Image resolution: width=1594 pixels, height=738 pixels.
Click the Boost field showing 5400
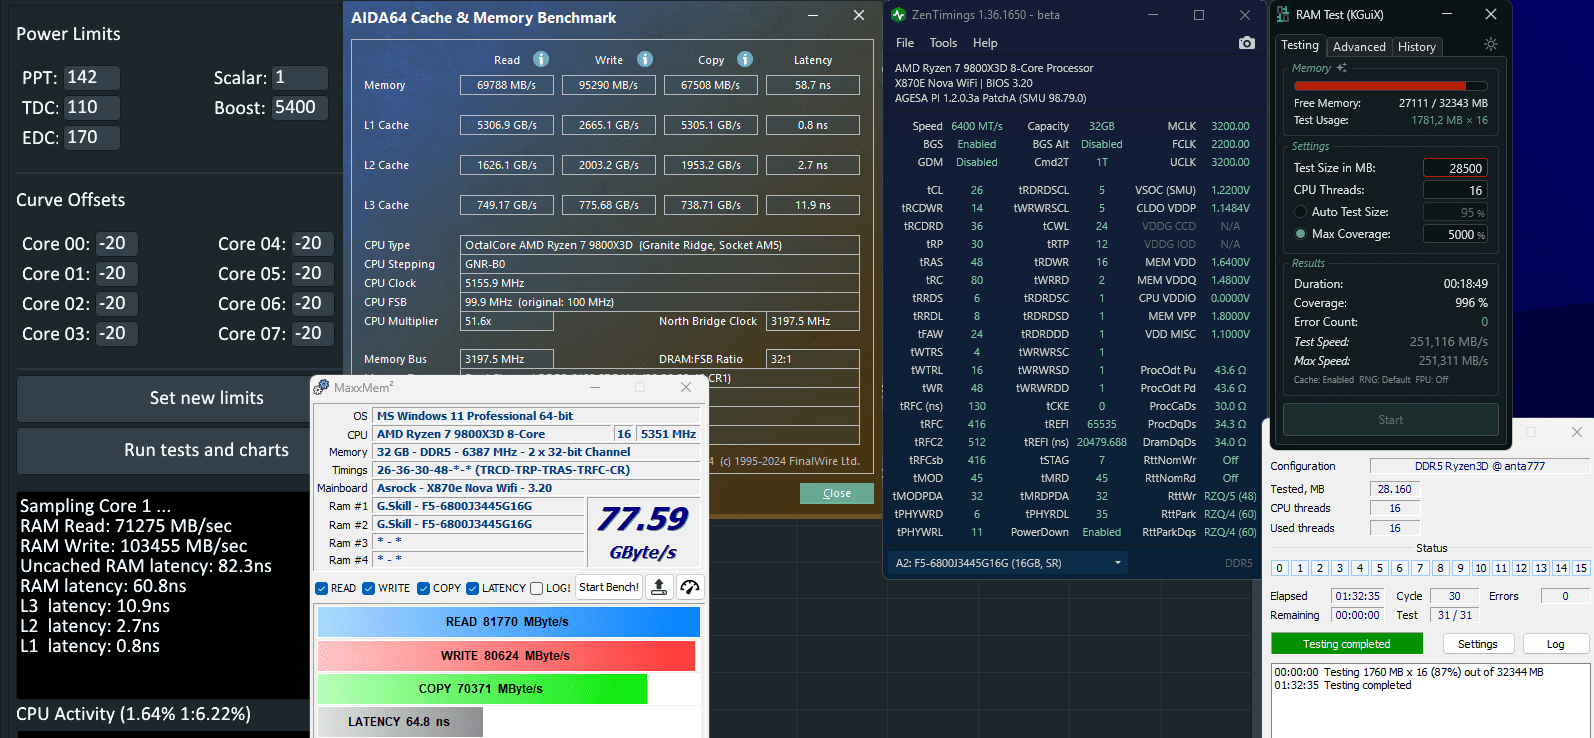[300, 108]
